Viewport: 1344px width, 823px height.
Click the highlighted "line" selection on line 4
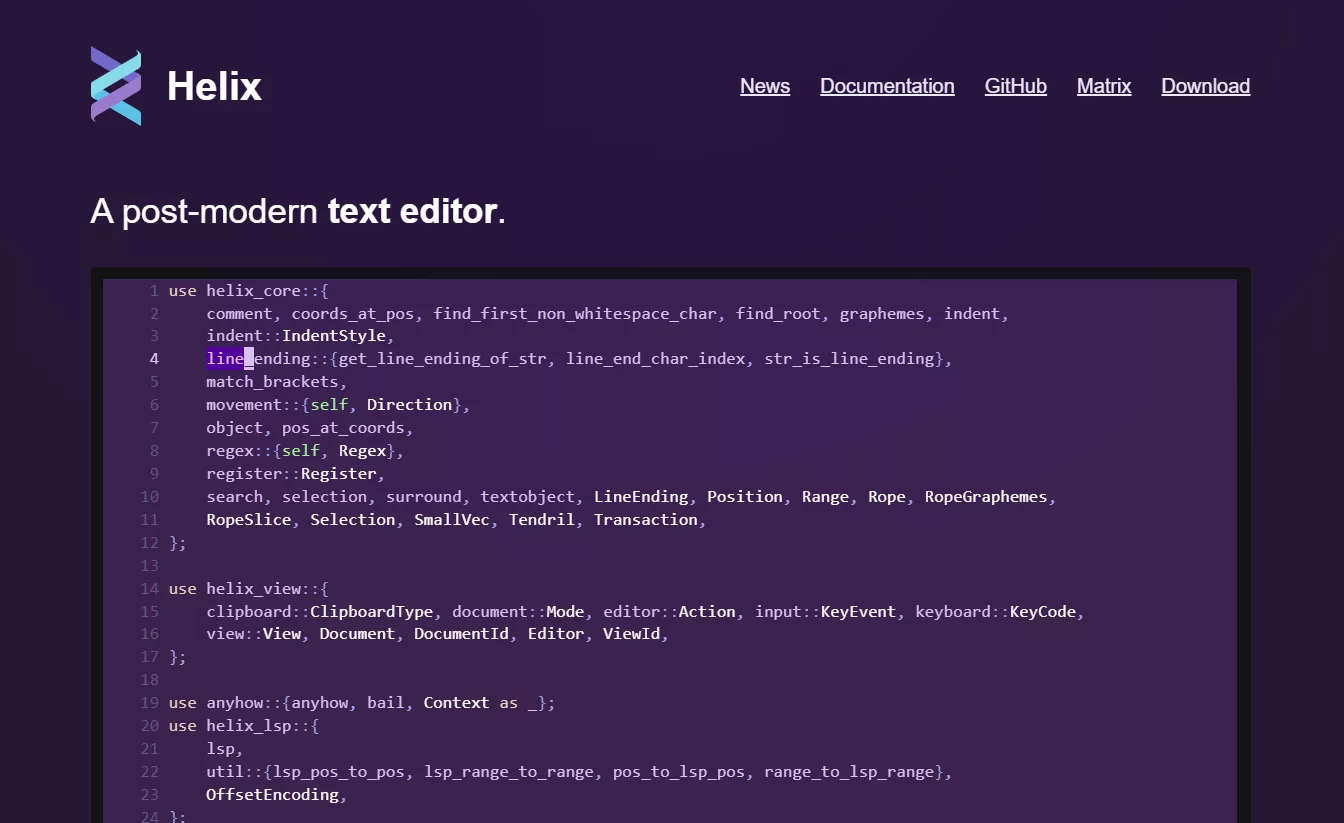(x=226, y=359)
